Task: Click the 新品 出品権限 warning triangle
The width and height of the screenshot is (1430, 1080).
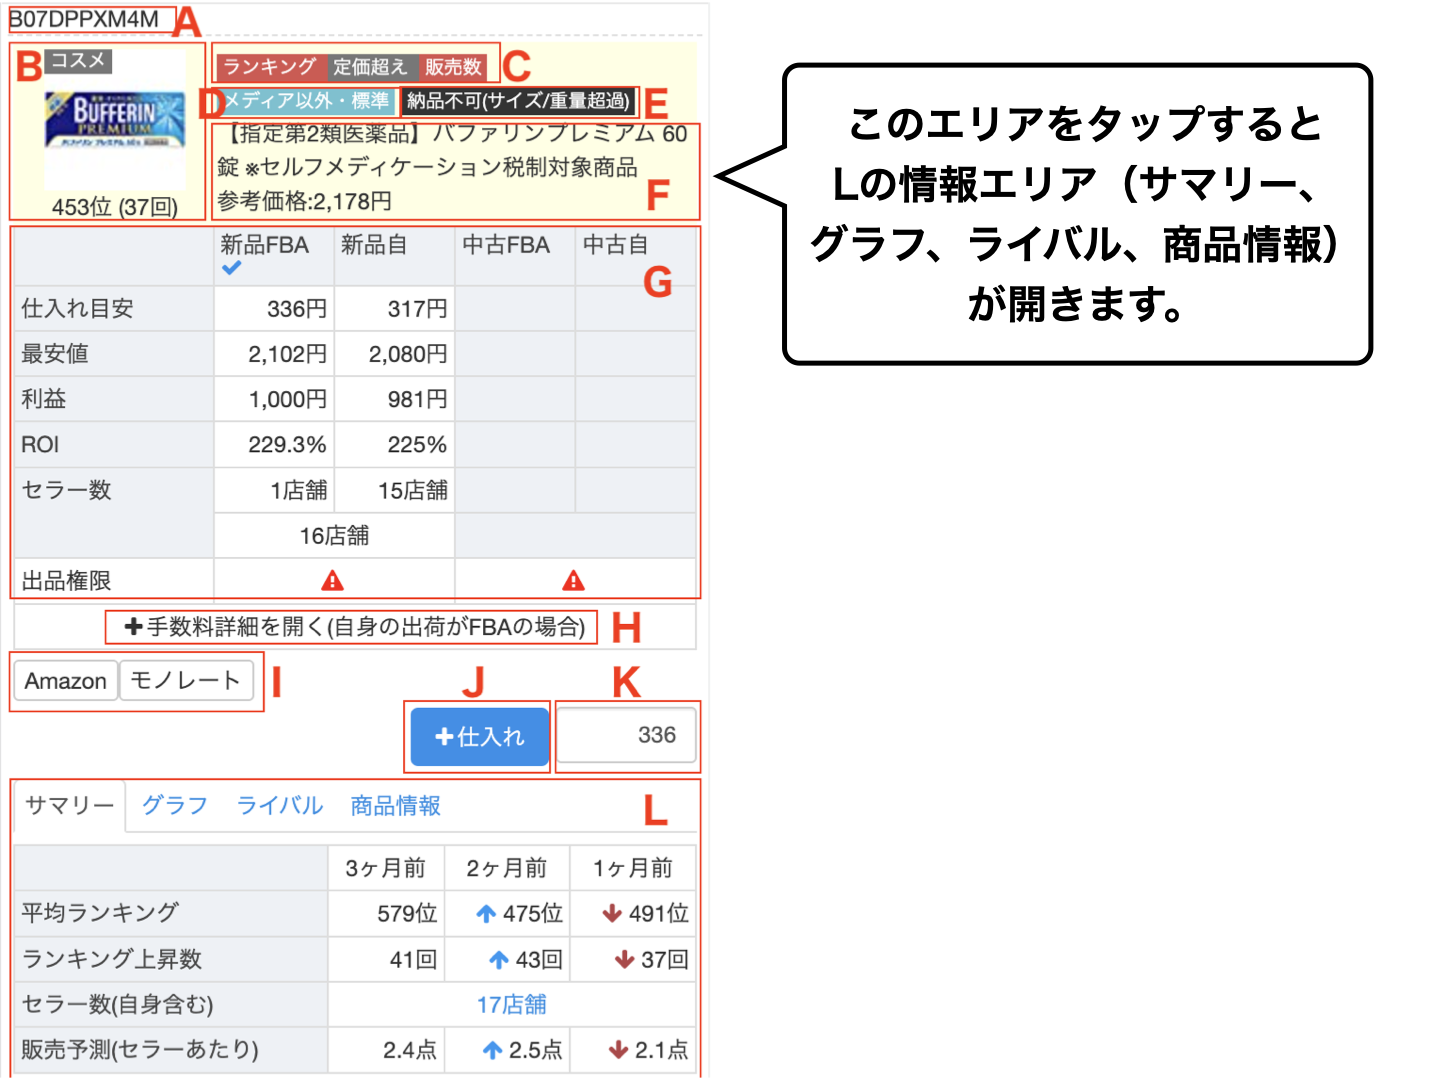Action: [333, 580]
